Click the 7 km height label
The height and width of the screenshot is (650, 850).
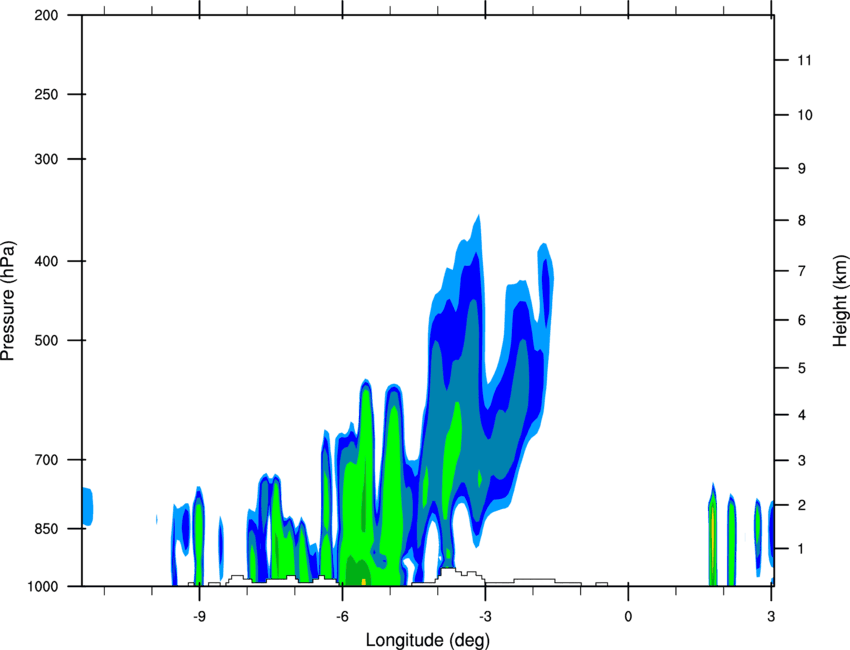pyautogui.click(x=802, y=271)
